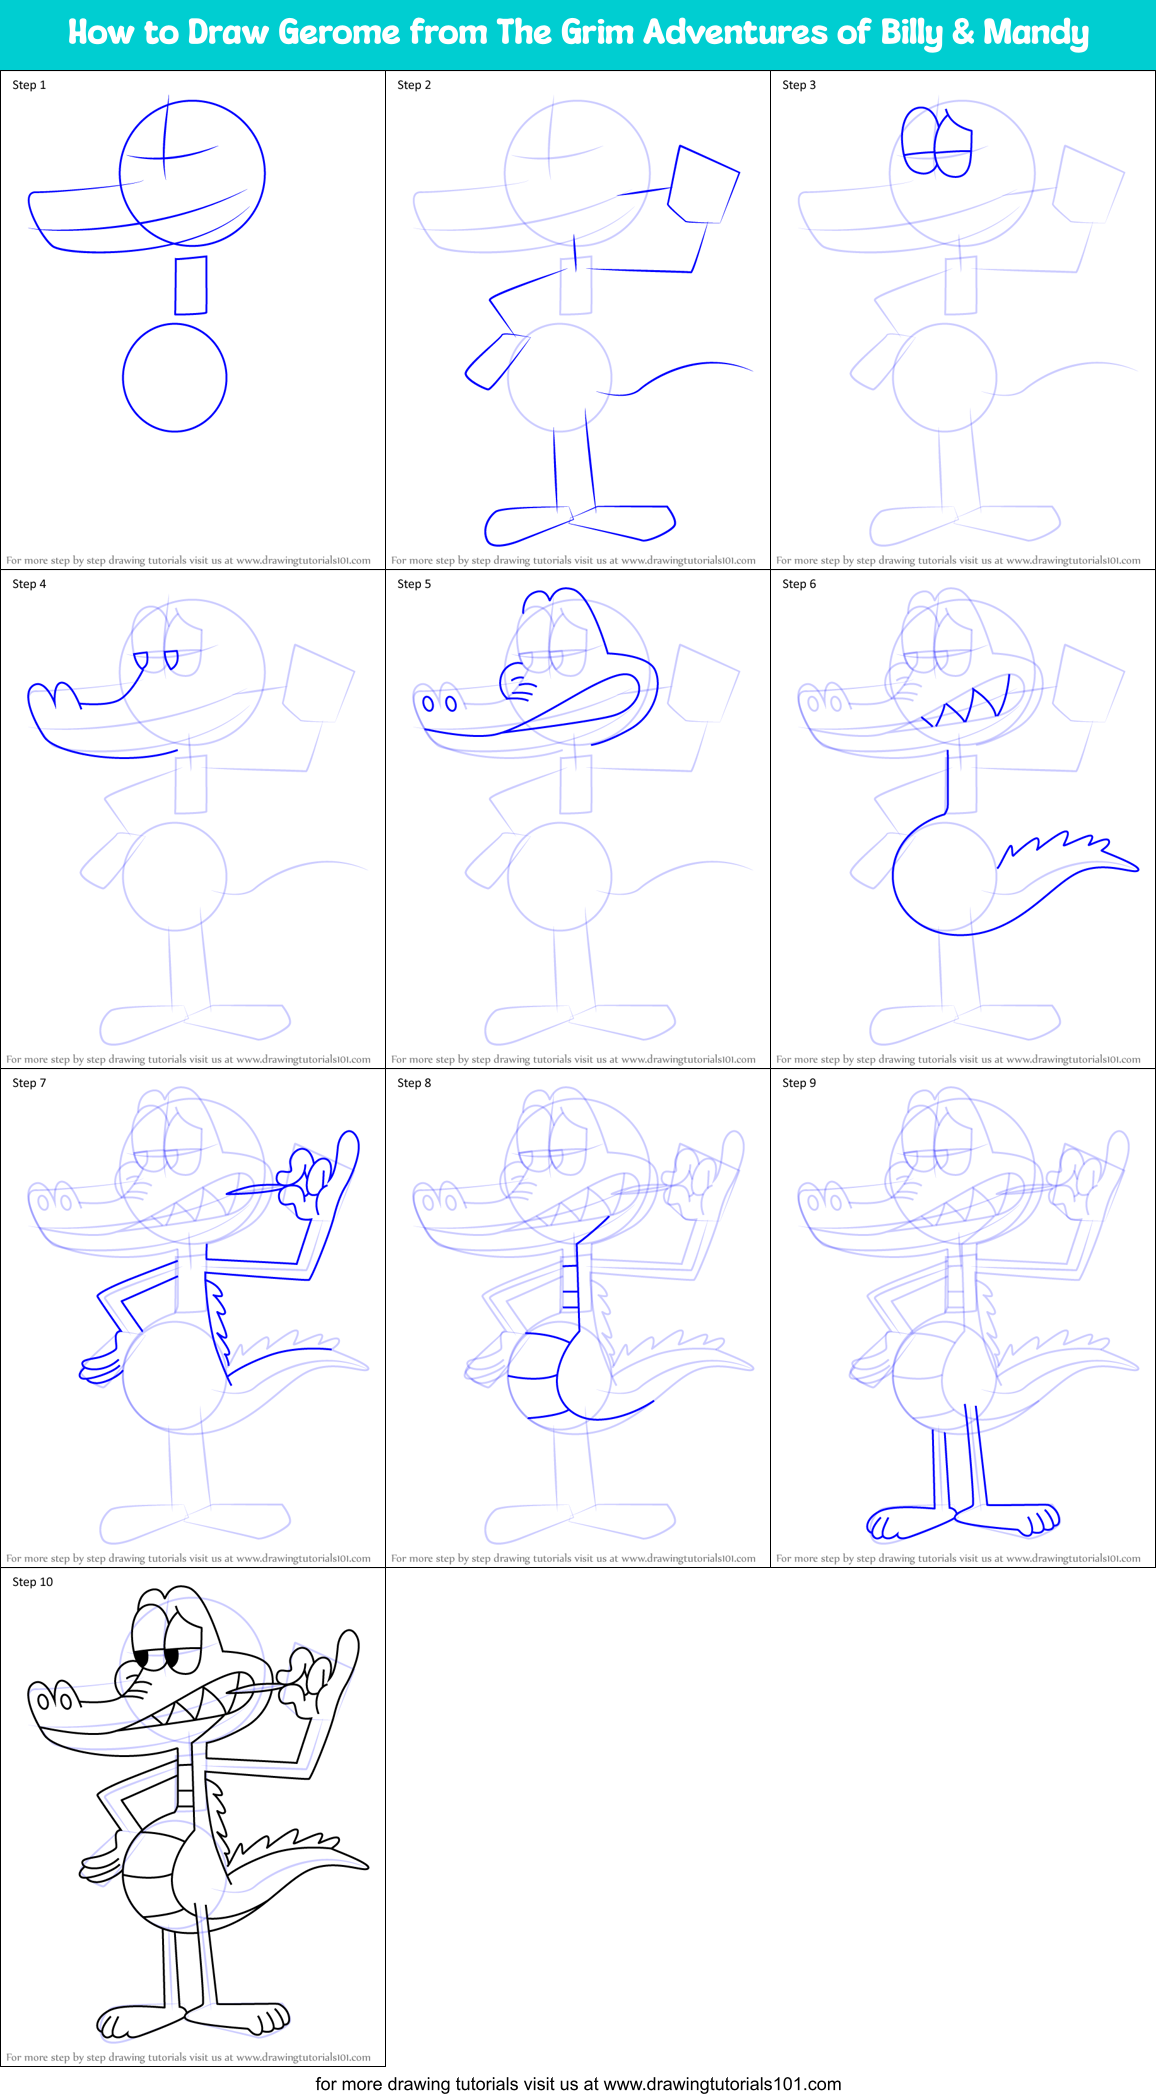Click the Step 3 drawing thumbnail
Viewport: 1156px width, 2097px height.
(963, 320)
